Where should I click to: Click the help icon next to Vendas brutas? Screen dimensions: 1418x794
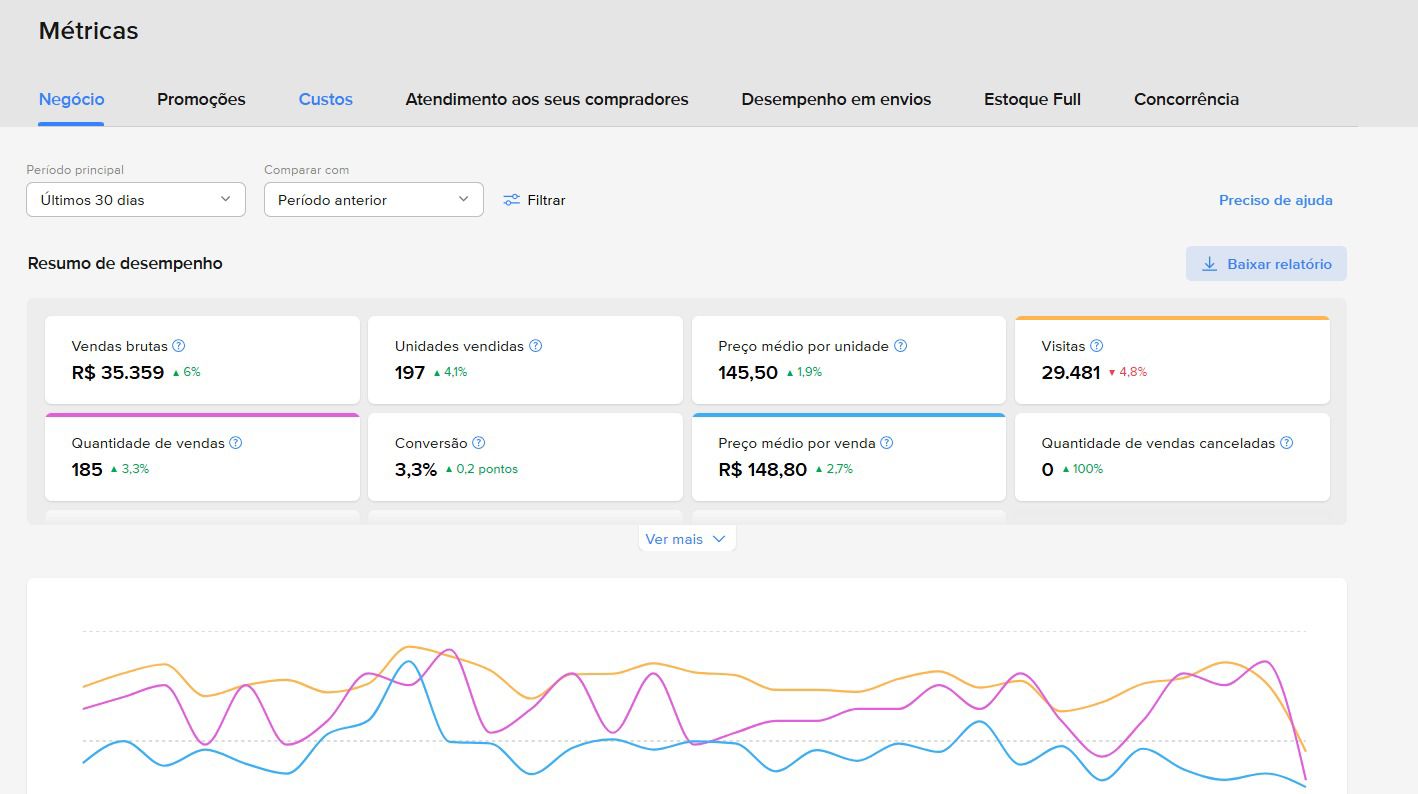coord(178,345)
